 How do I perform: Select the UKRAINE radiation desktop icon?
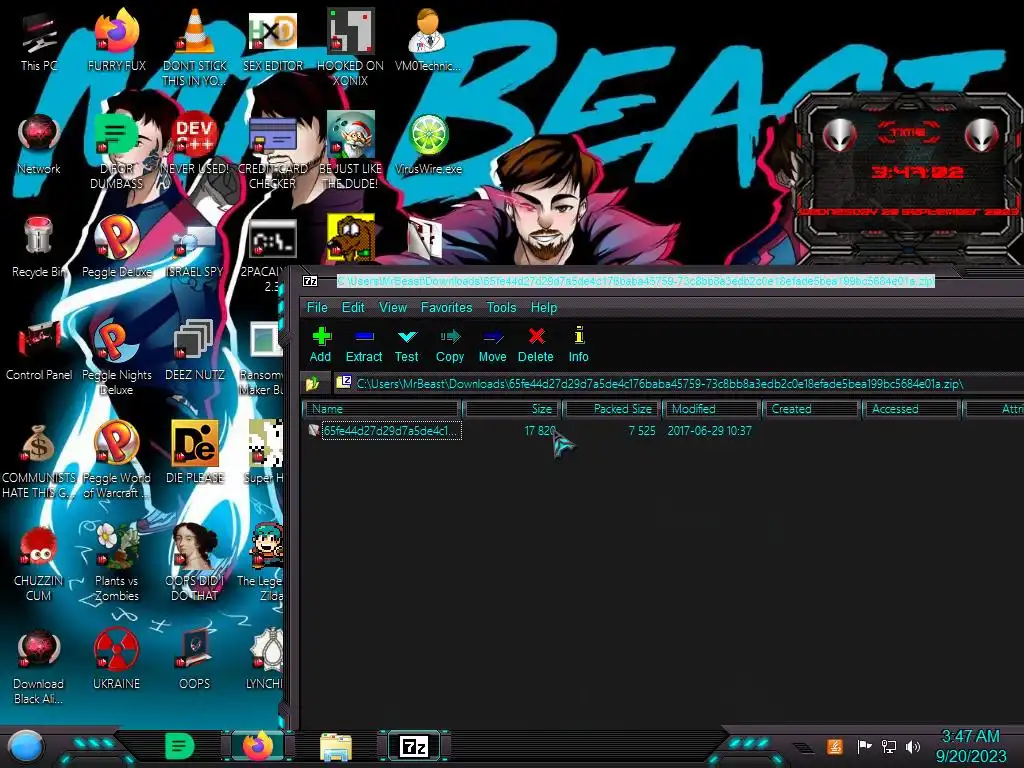[117, 660]
